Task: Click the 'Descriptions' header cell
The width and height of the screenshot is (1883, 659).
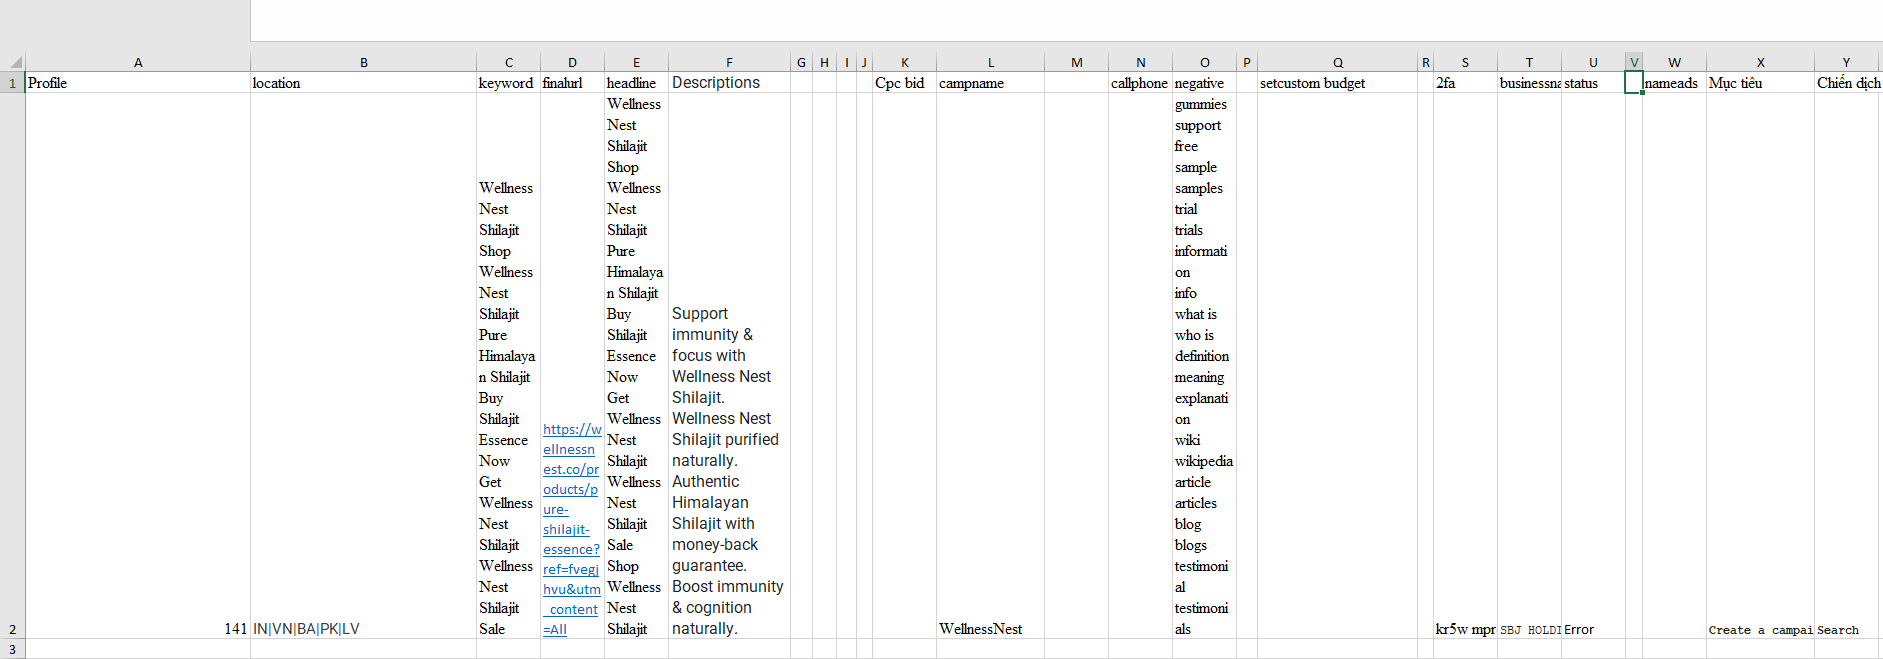Action: point(729,83)
